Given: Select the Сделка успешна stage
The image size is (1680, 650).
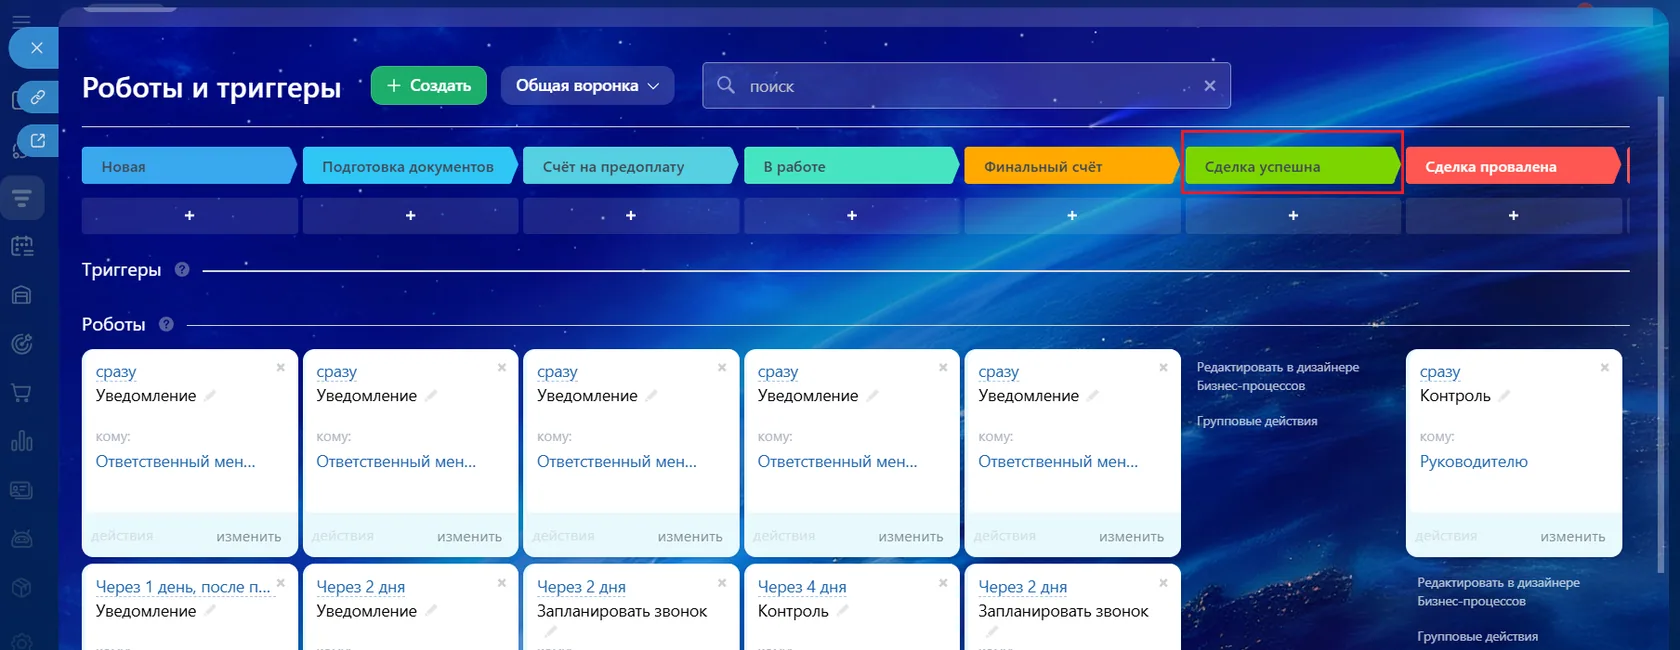Looking at the screenshot, I should point(1292,166).
